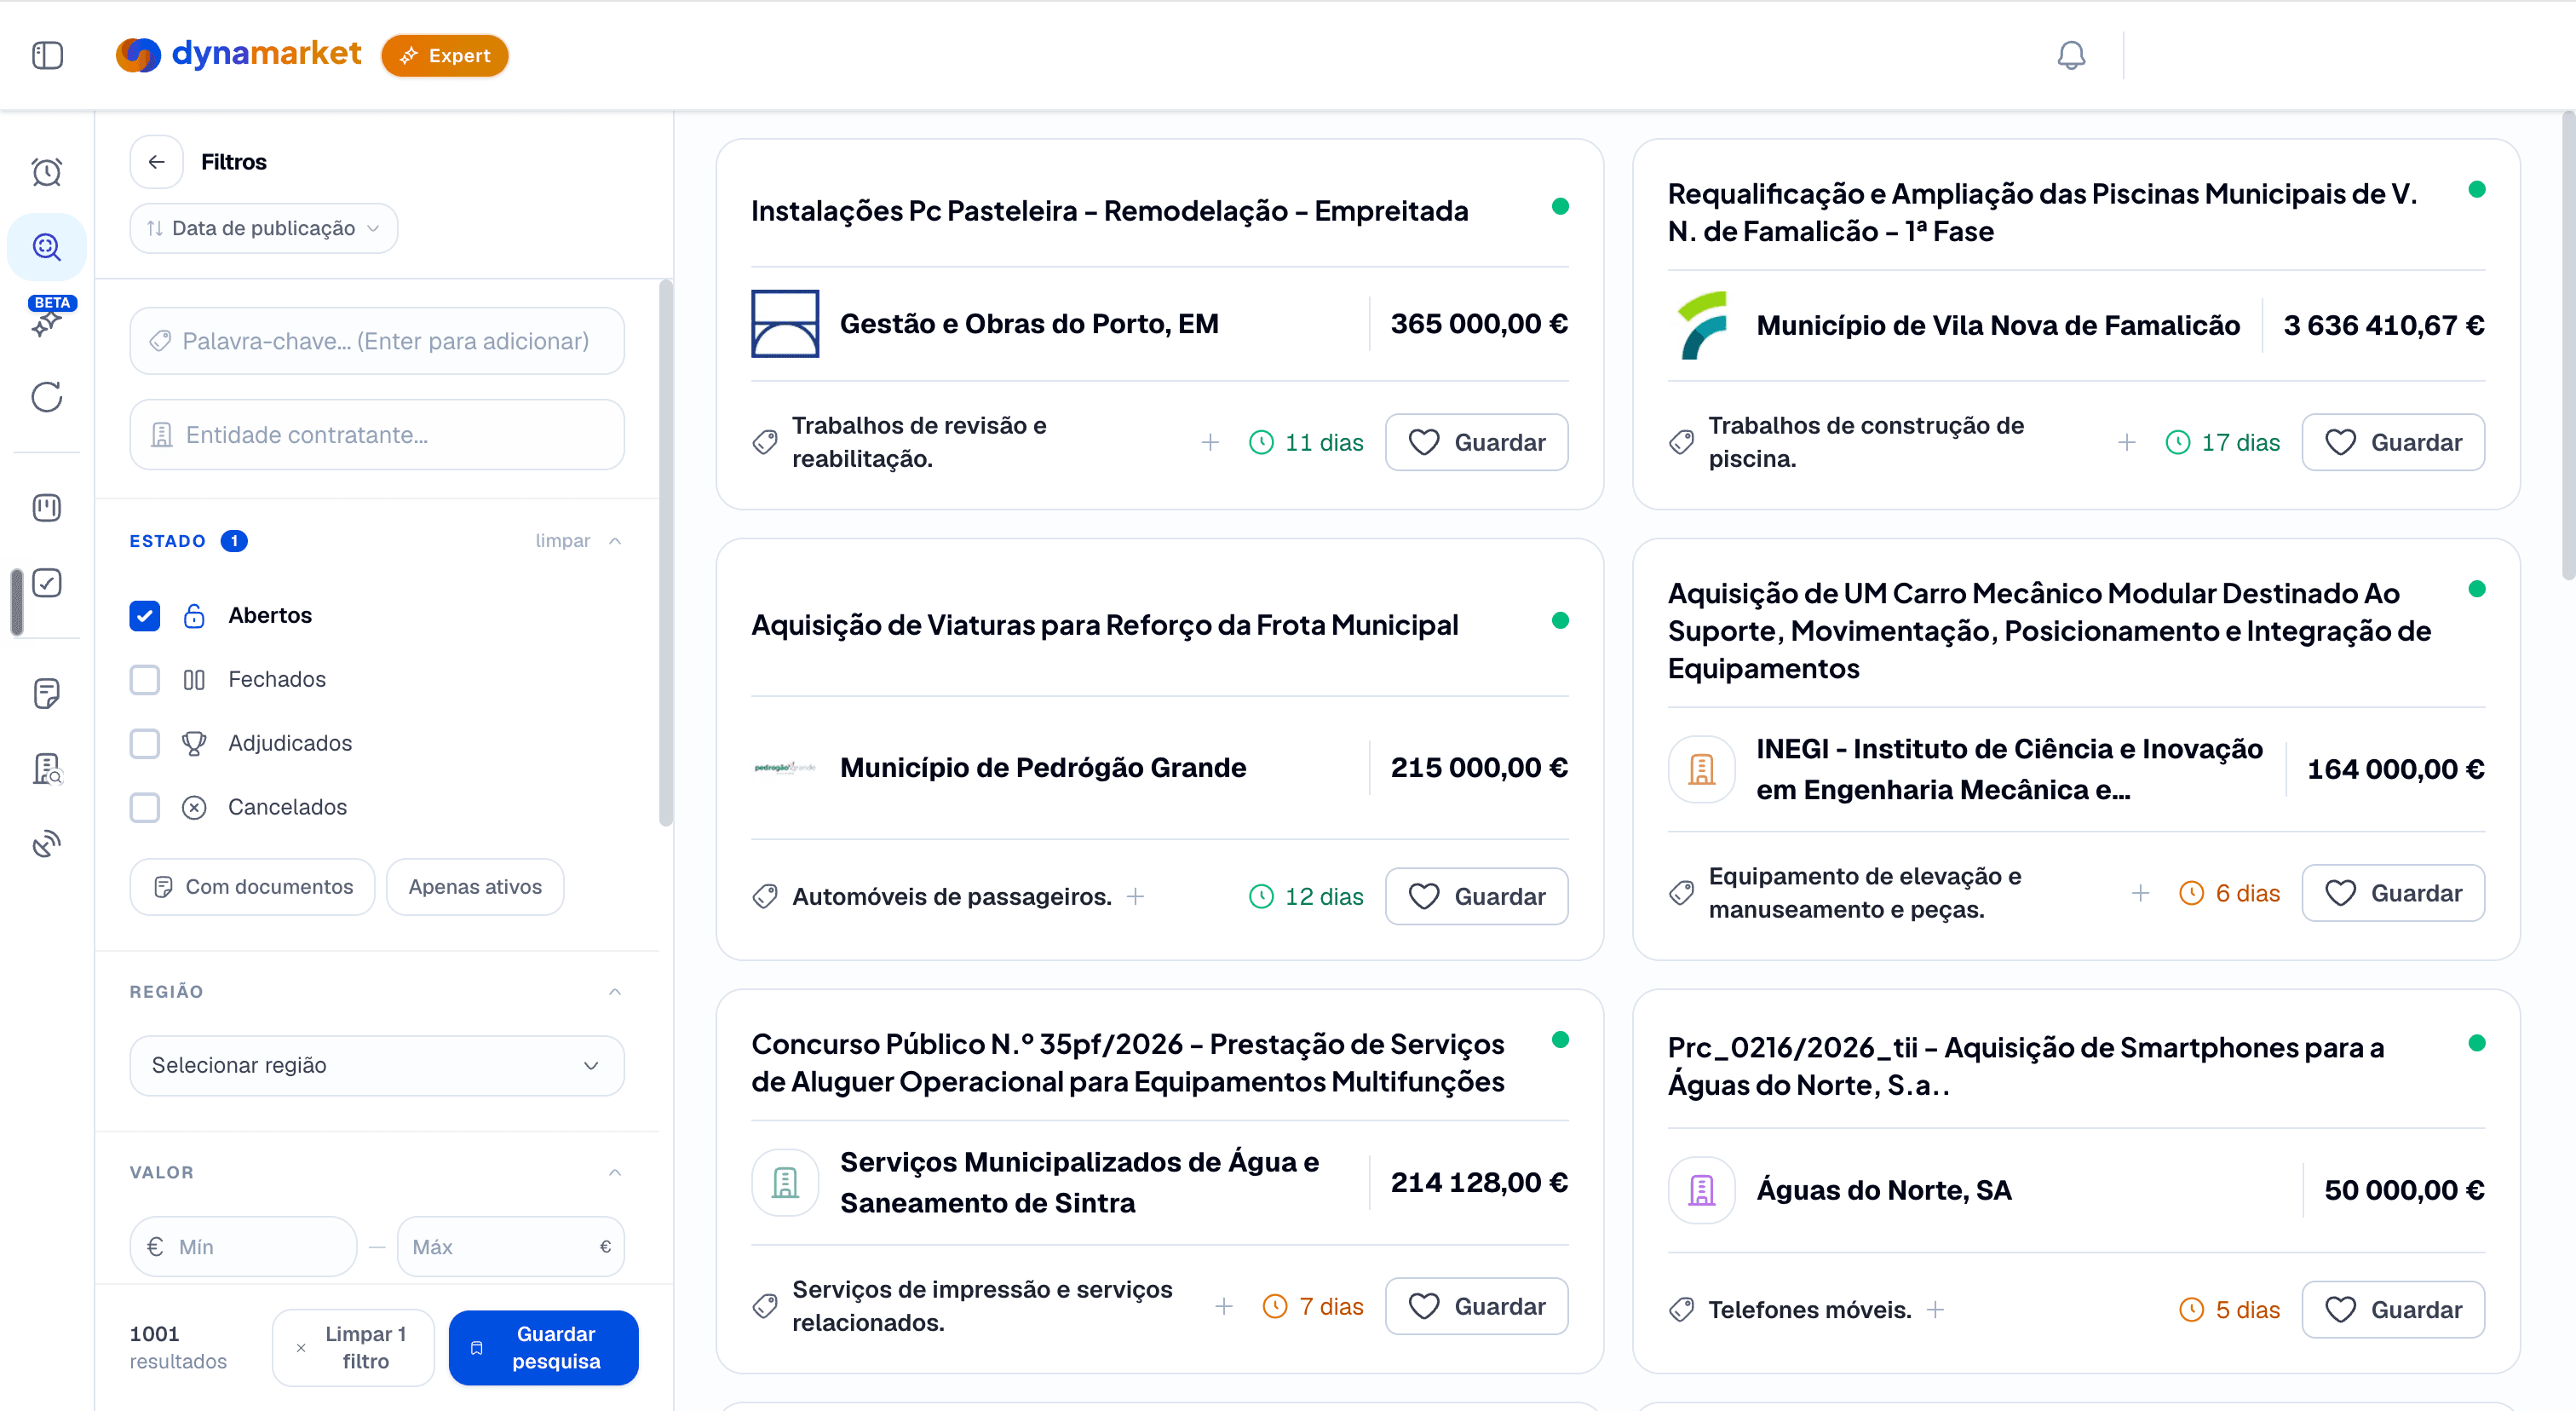
Task: Open the satellite radar sidebar icon
Action: pos(47,844)
